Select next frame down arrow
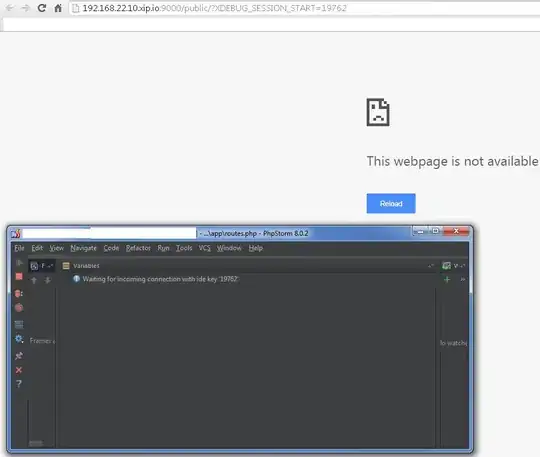This screenshot has width=540, height=457. tap(48, 280)
